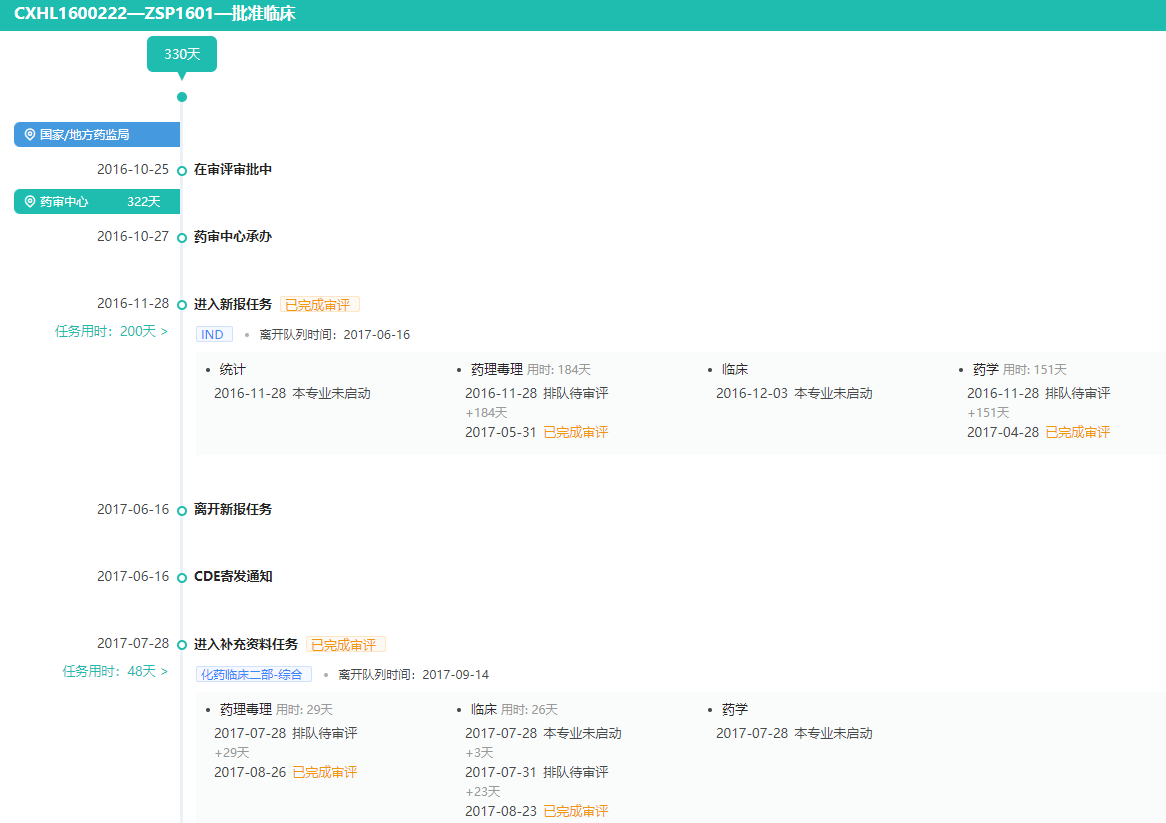
Task: Click page title CXHL1600222—ZSP1601—批准临床
Action: (x=155, y=15)
